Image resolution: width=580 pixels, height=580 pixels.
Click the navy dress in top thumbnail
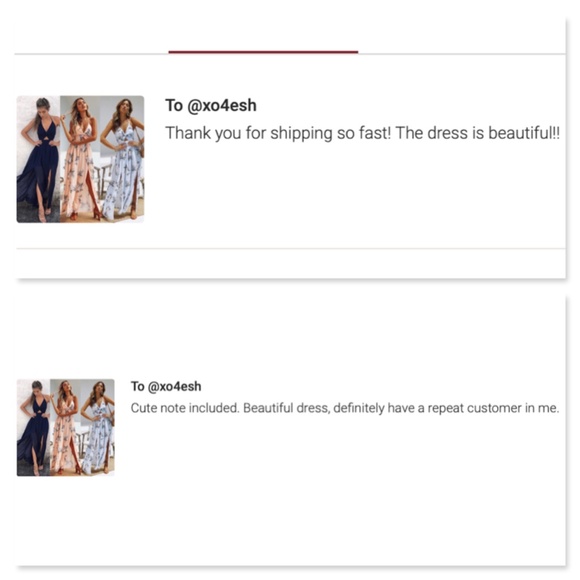click(x=39, y=159)
